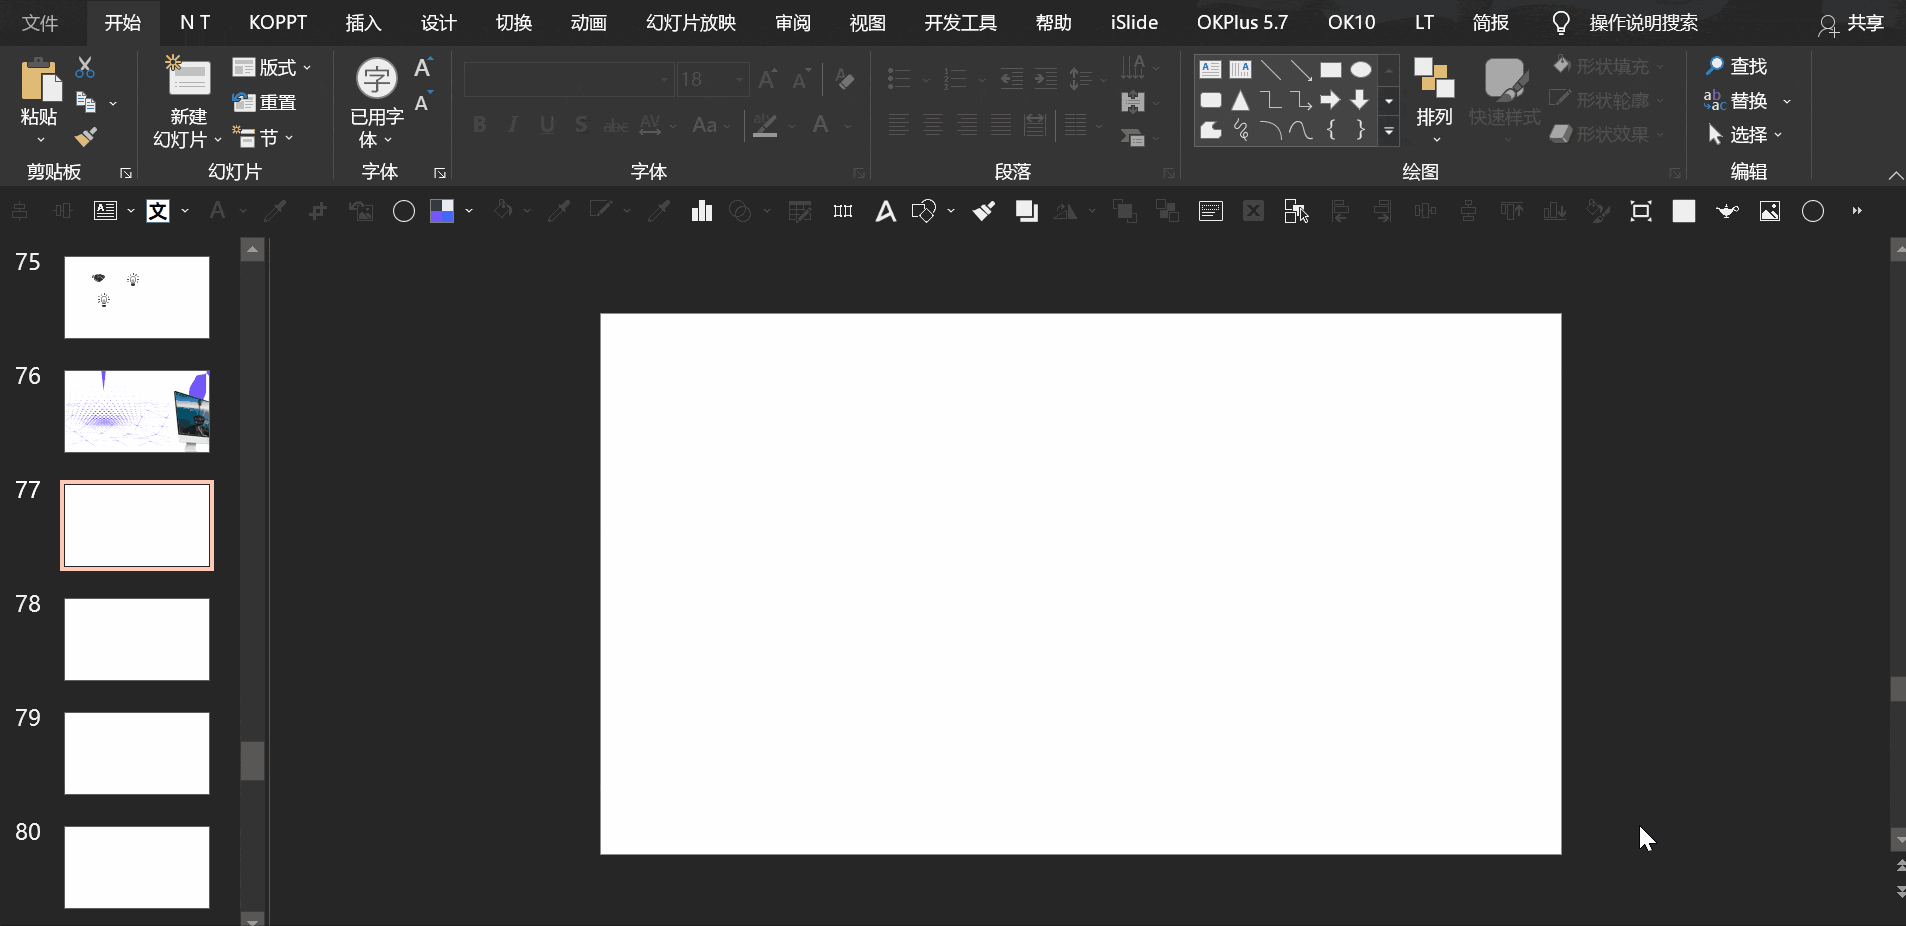The height and width of the screenshot is (926, 1906).
Task: Open the iSlide ribbon tab
Action: click(x=1134, y=23)
